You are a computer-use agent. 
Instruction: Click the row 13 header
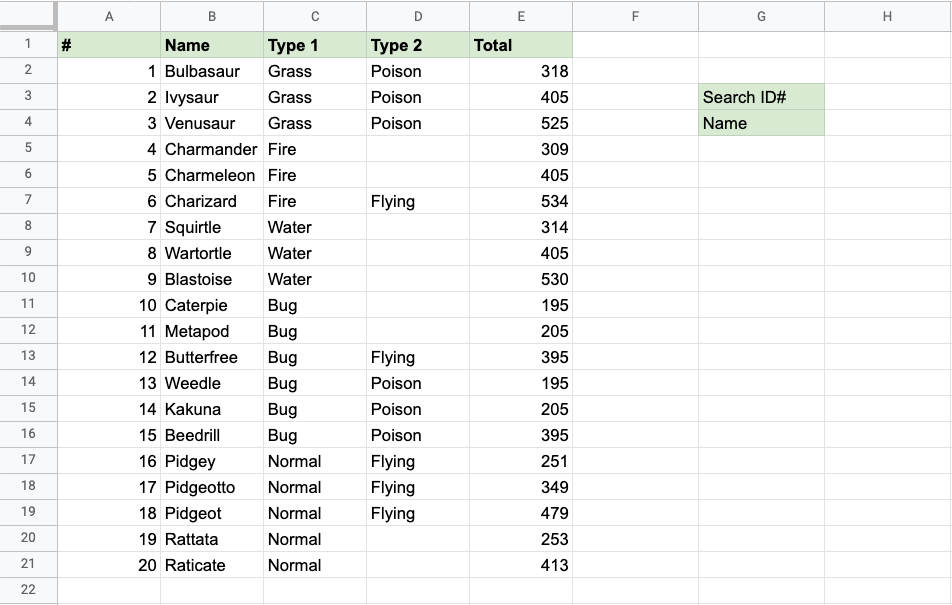pos(28,357)
